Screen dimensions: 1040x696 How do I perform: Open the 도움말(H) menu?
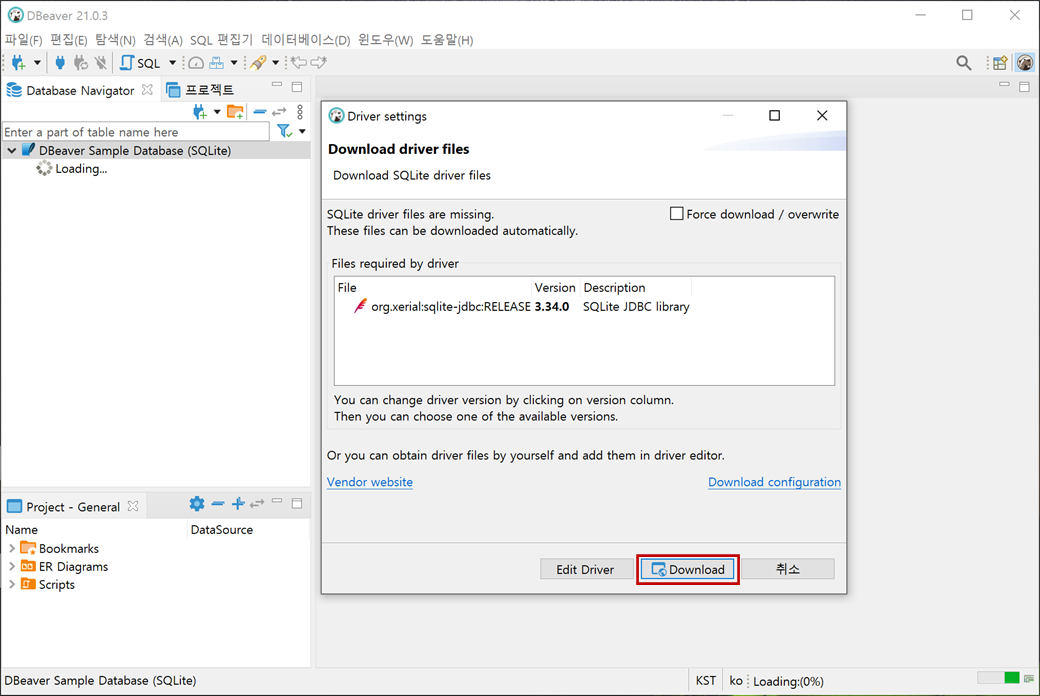(x=447, y=40)
